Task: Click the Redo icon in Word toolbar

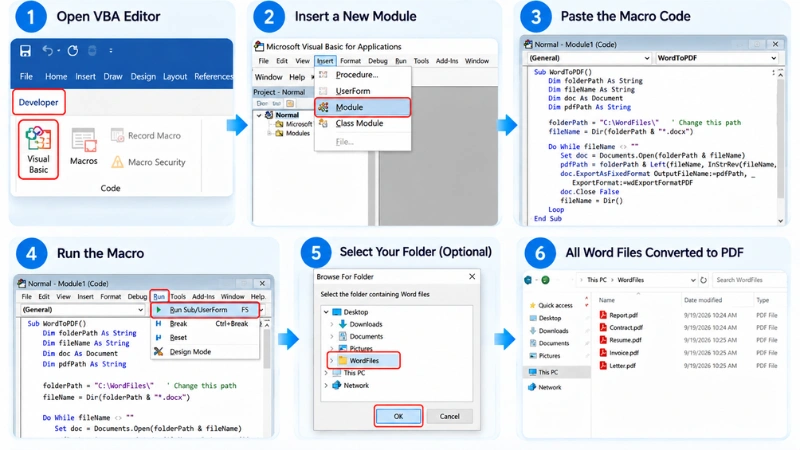Action: [x=73, y=51]
